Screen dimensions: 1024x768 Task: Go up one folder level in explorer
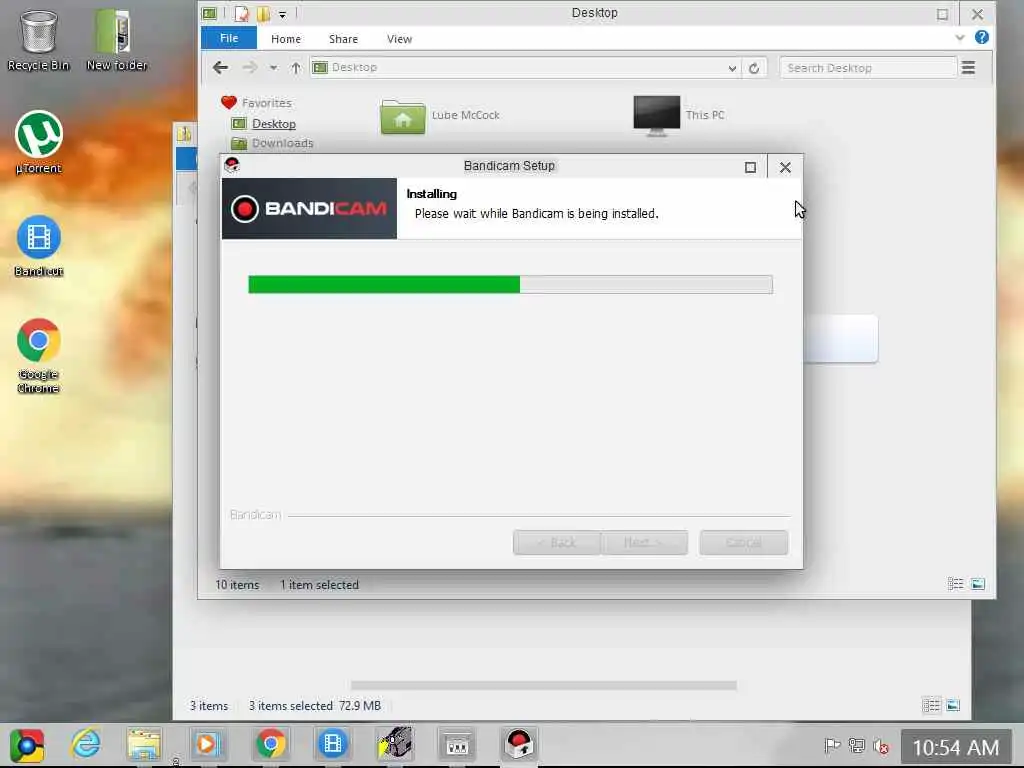[296, 68]
